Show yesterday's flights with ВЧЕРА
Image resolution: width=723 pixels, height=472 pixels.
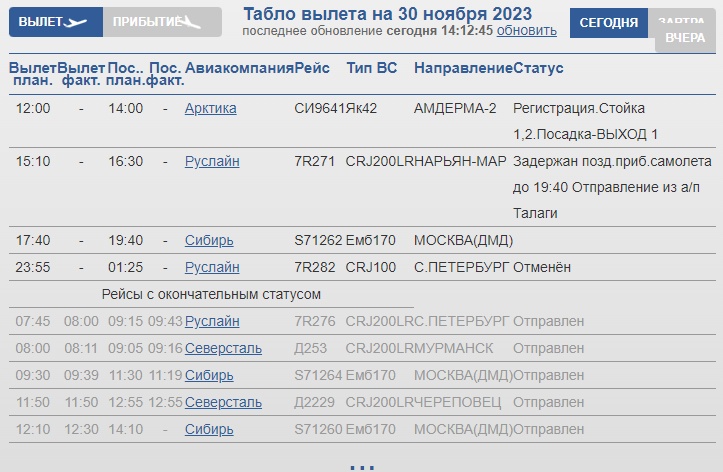686,38
